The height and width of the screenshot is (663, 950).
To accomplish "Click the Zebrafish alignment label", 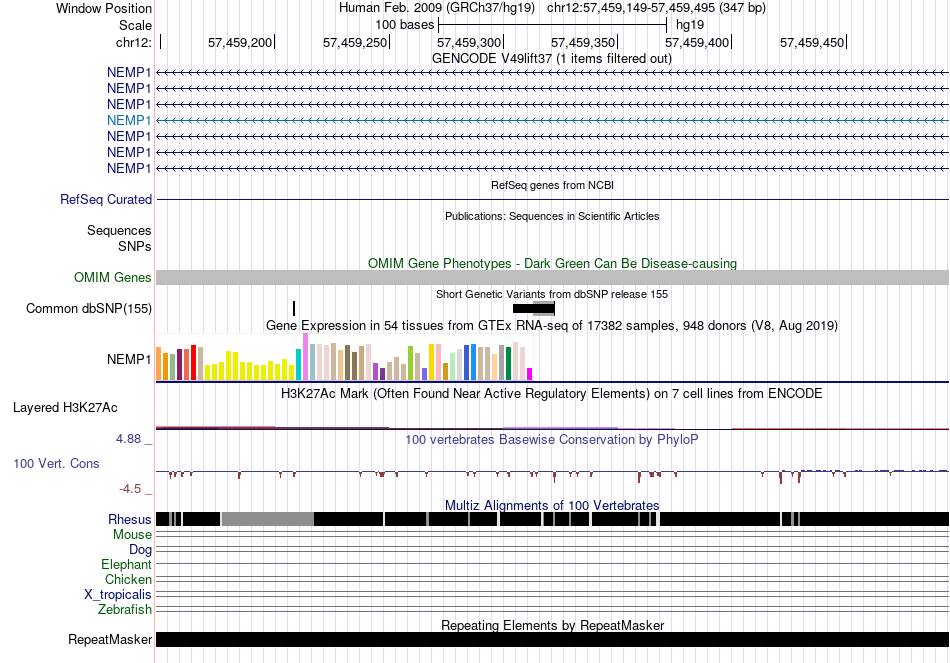I will (x=125, y=609).
